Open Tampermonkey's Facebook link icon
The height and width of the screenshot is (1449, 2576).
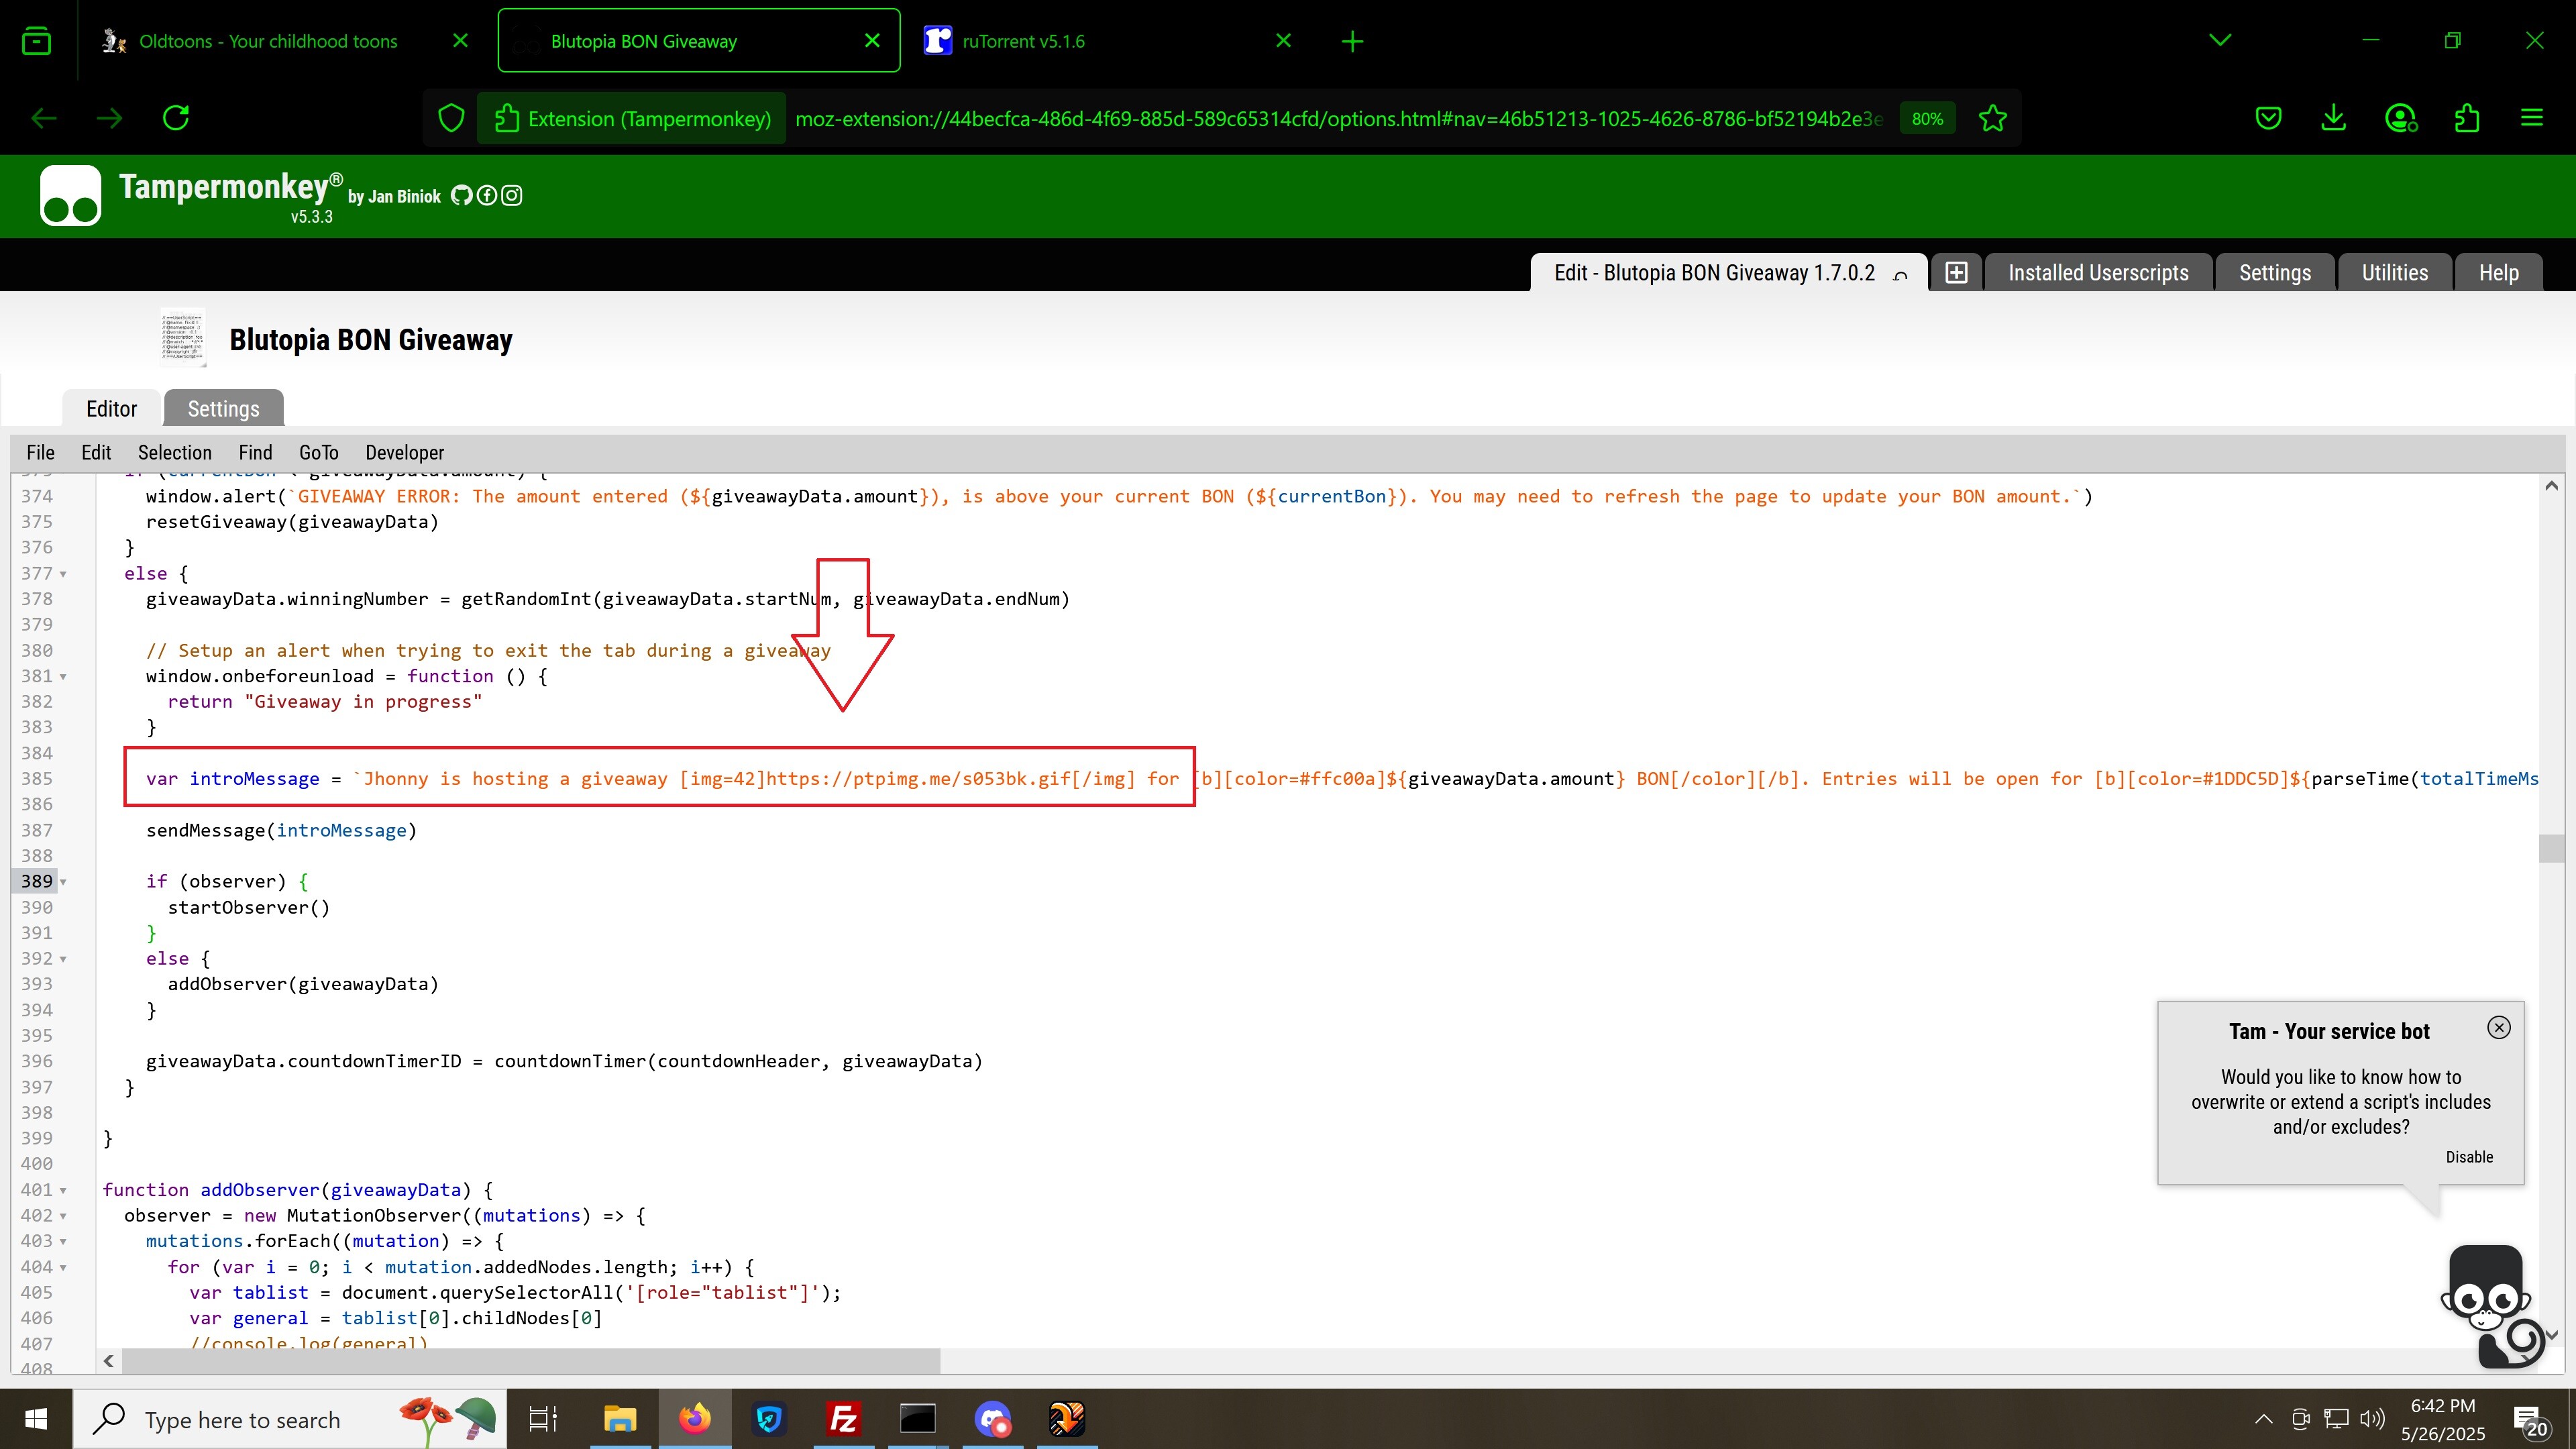click(x=486, y=195)
